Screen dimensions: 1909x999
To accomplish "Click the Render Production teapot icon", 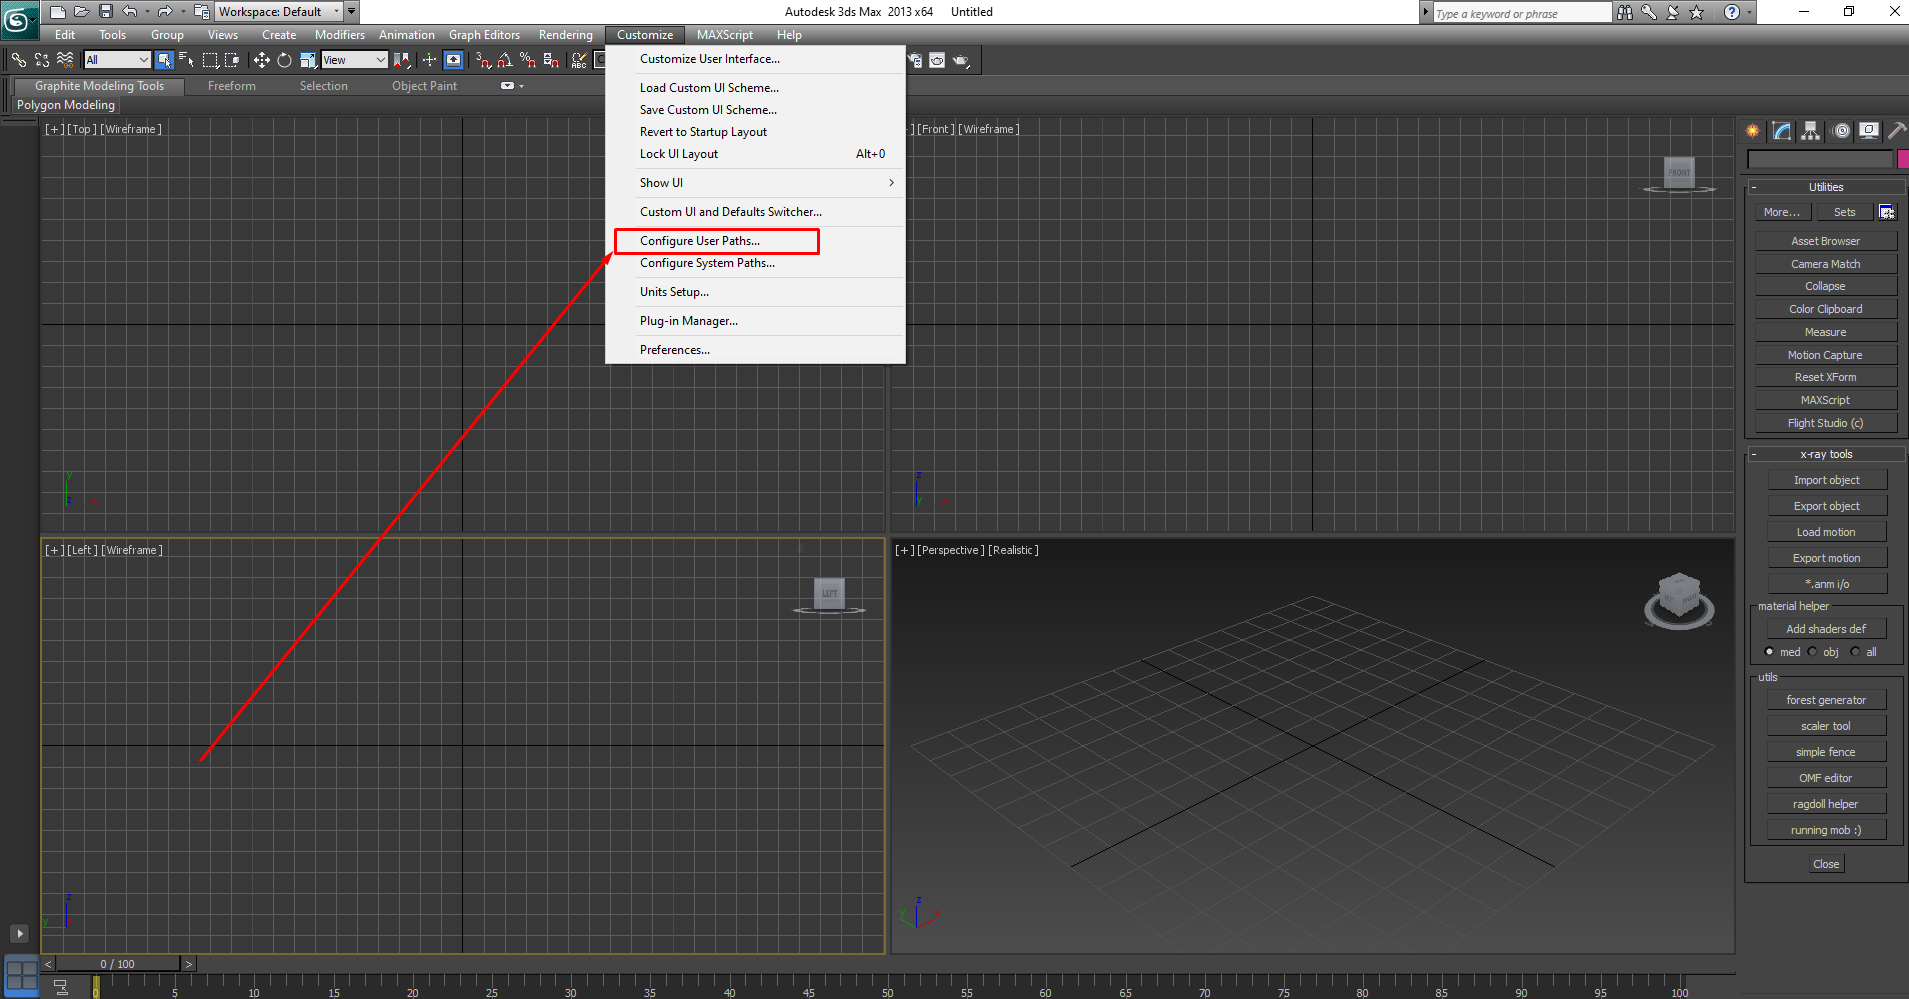I will [x=961, y=60].
